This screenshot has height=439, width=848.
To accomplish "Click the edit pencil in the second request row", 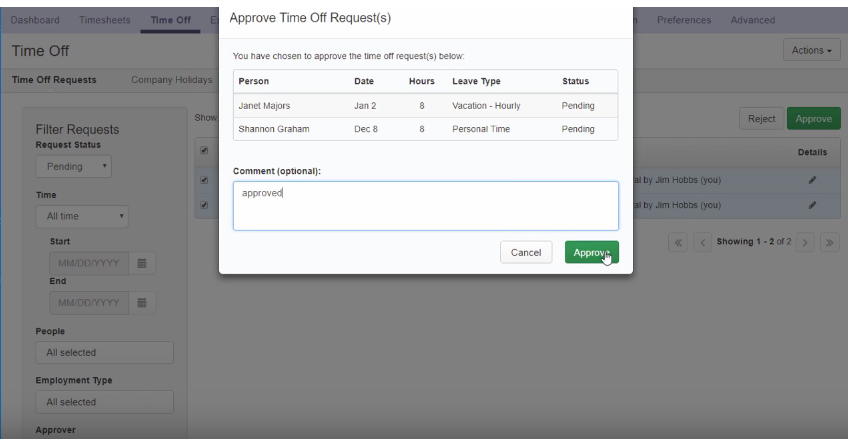I will (x=812, y=205).
